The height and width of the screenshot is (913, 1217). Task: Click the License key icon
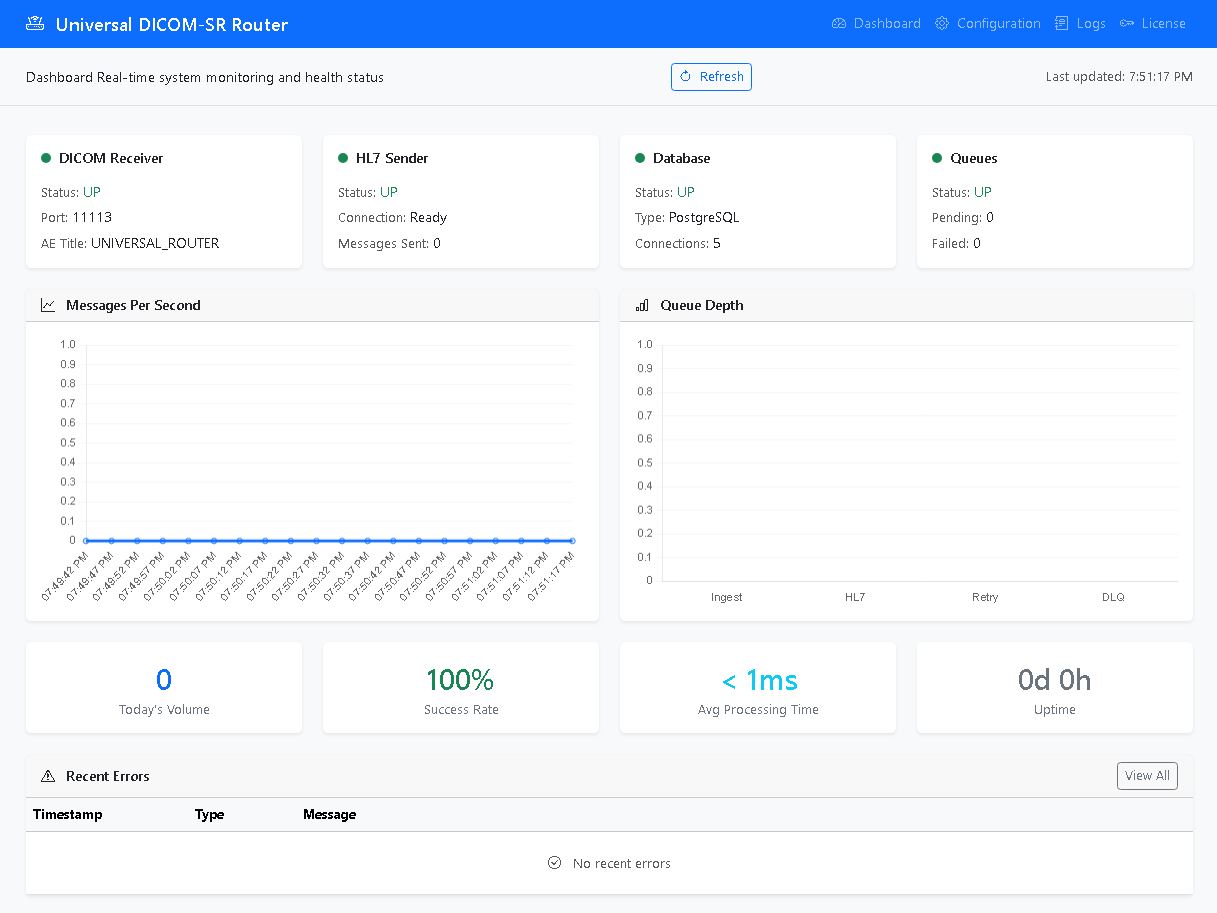pos(1127,23)
